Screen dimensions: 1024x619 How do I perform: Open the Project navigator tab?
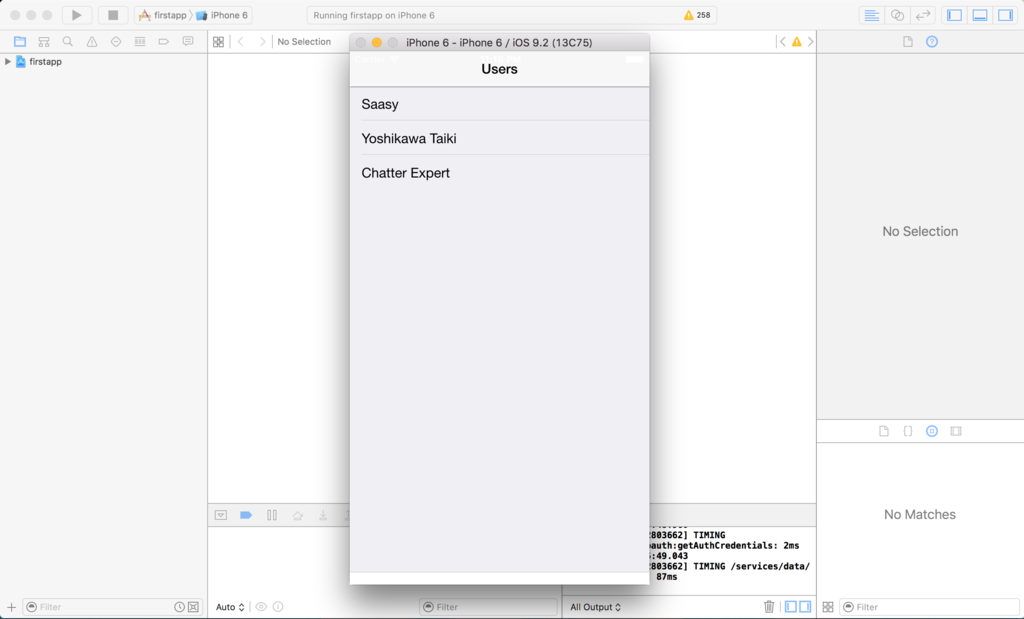tap(20, 42)
